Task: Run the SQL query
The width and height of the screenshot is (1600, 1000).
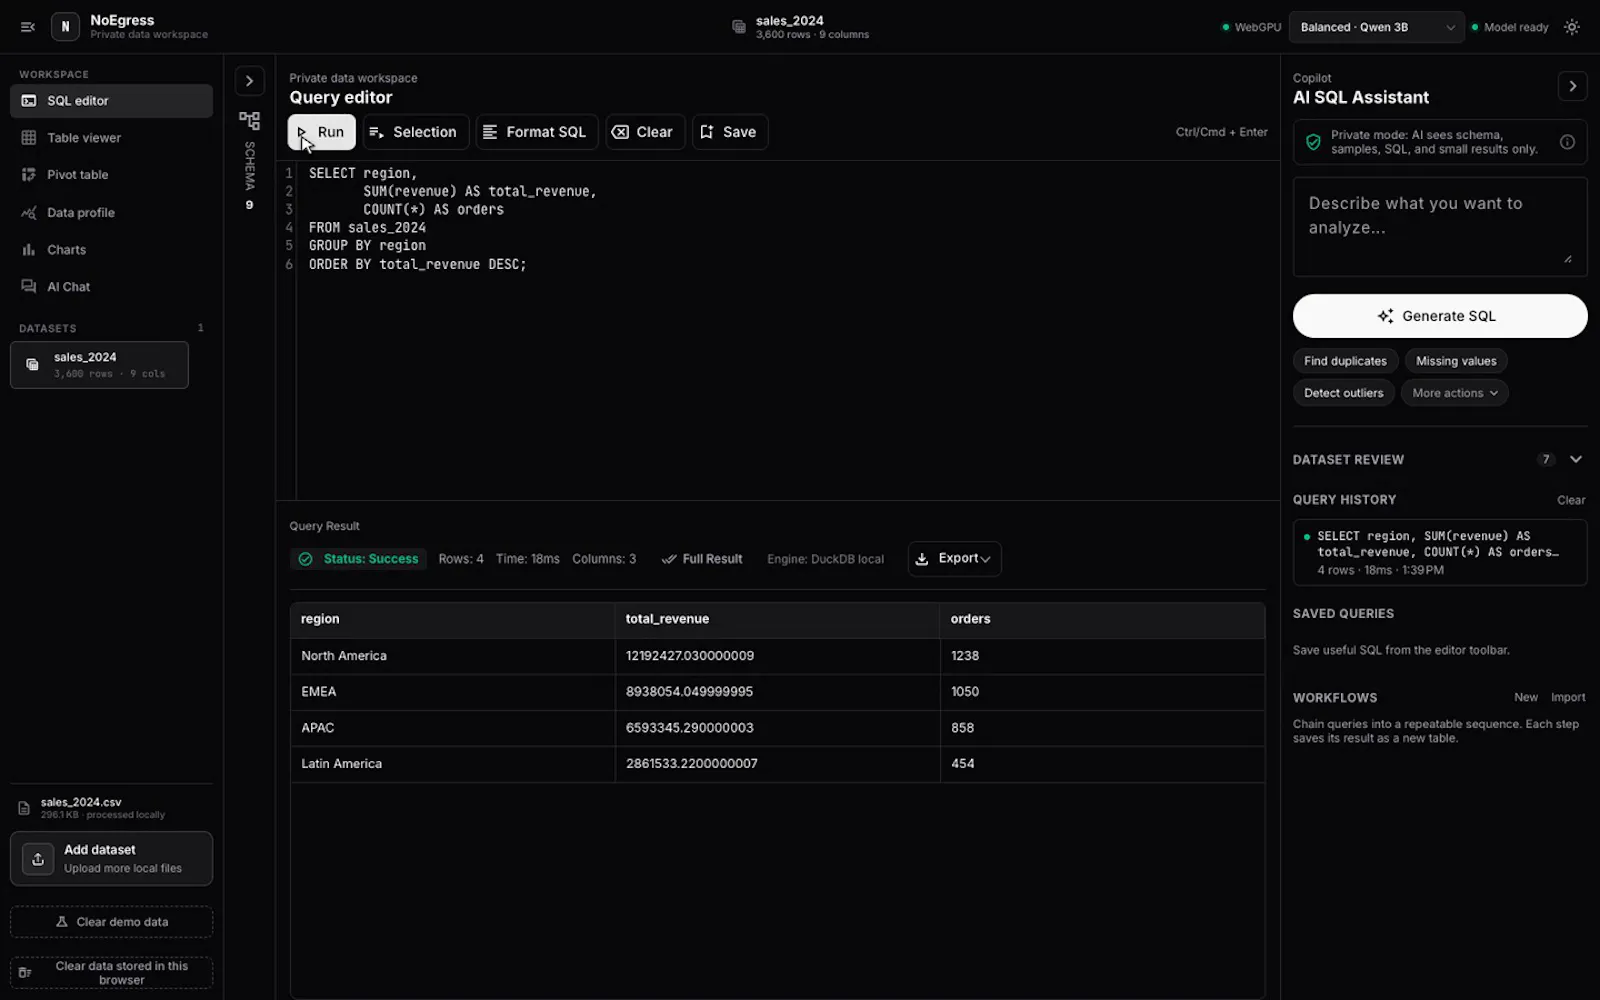Action: pyautogui.click(x=322, y=132)
